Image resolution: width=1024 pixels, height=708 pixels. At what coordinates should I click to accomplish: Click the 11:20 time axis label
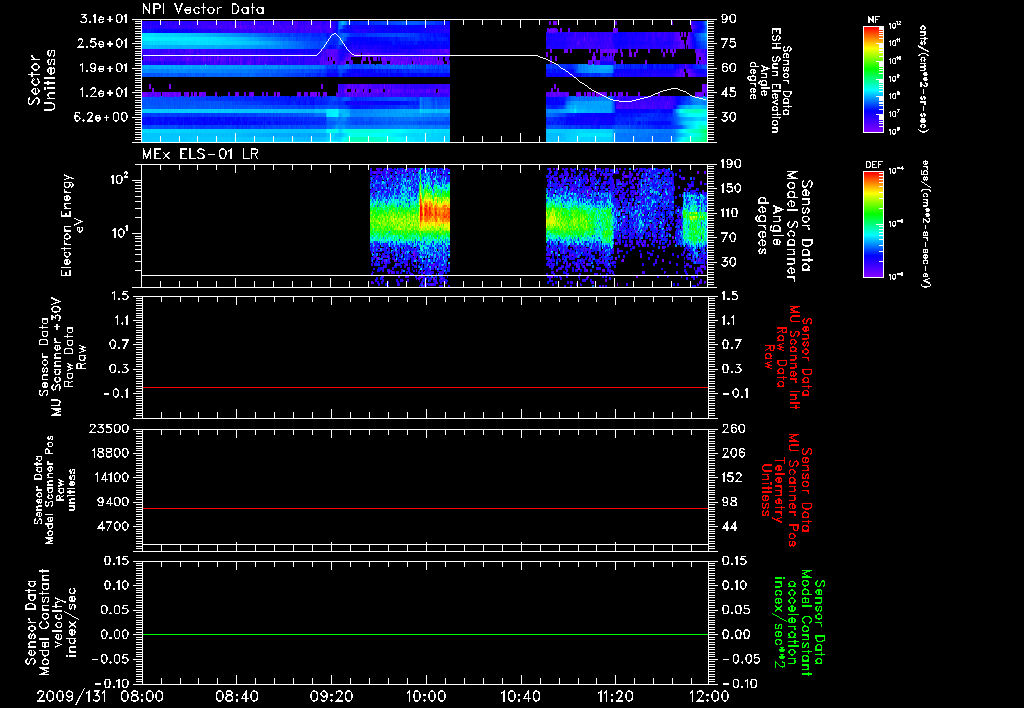(x=615, y=696)
